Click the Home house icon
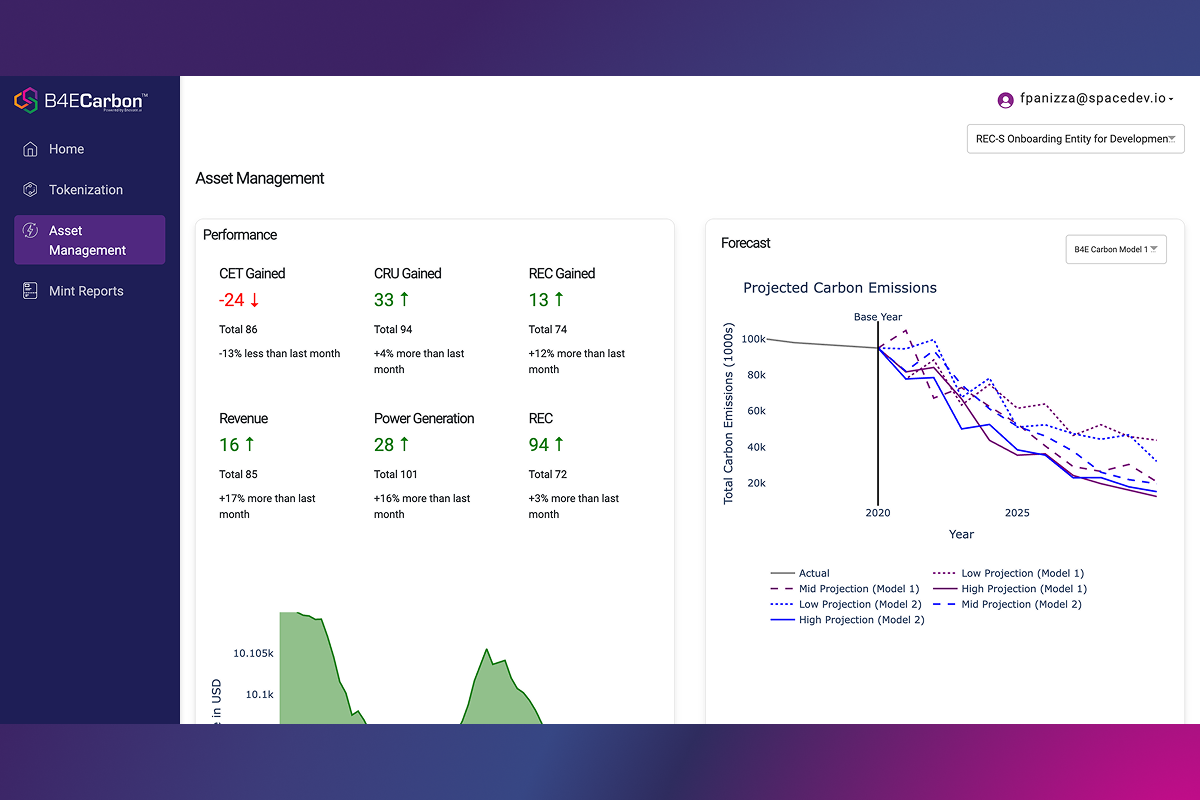This screenshot has width=1200, height=800. (x=30, y=149)
